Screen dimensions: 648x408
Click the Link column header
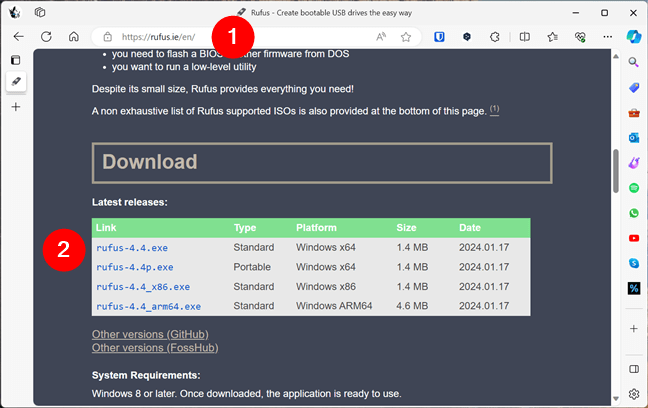click(x=106, y=228)
